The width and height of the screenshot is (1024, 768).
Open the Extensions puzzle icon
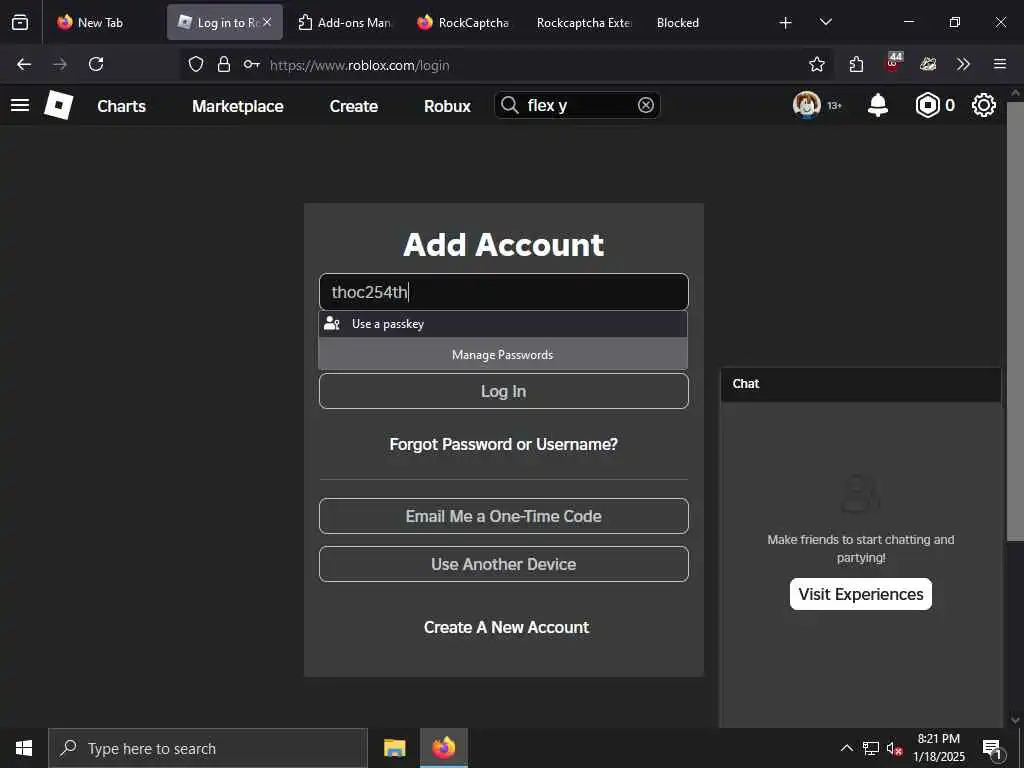tap(856, 64)
